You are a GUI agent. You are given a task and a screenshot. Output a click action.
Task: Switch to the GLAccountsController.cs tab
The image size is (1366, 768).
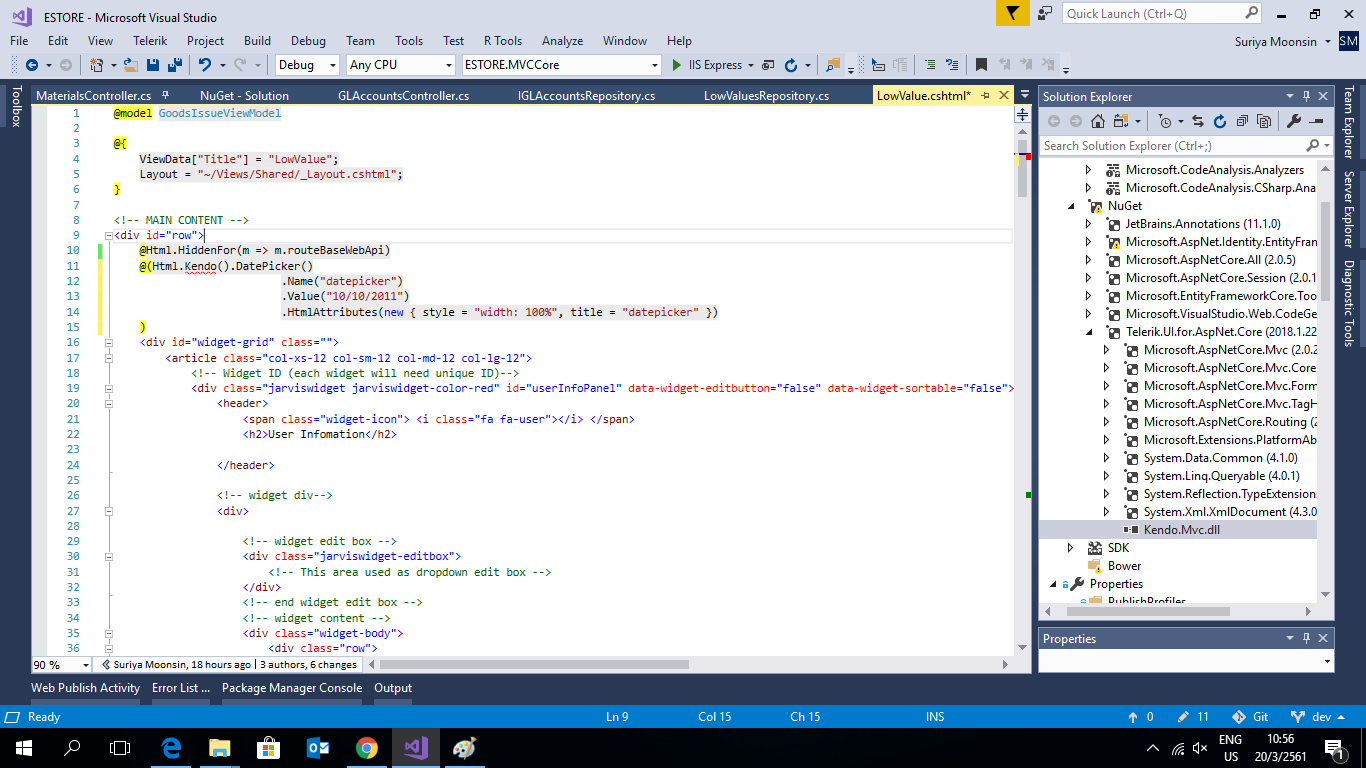point(403,96)
